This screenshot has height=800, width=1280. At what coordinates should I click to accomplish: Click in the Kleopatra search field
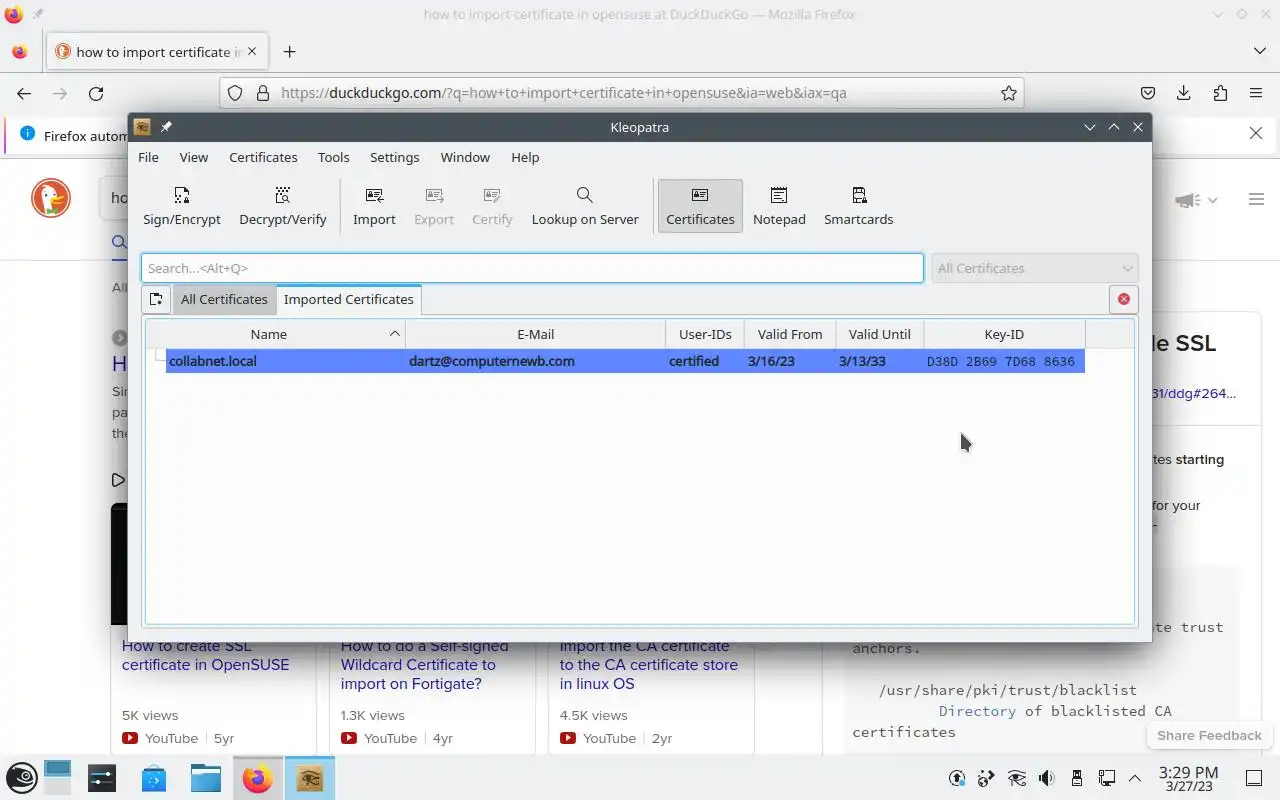point(532,268)
